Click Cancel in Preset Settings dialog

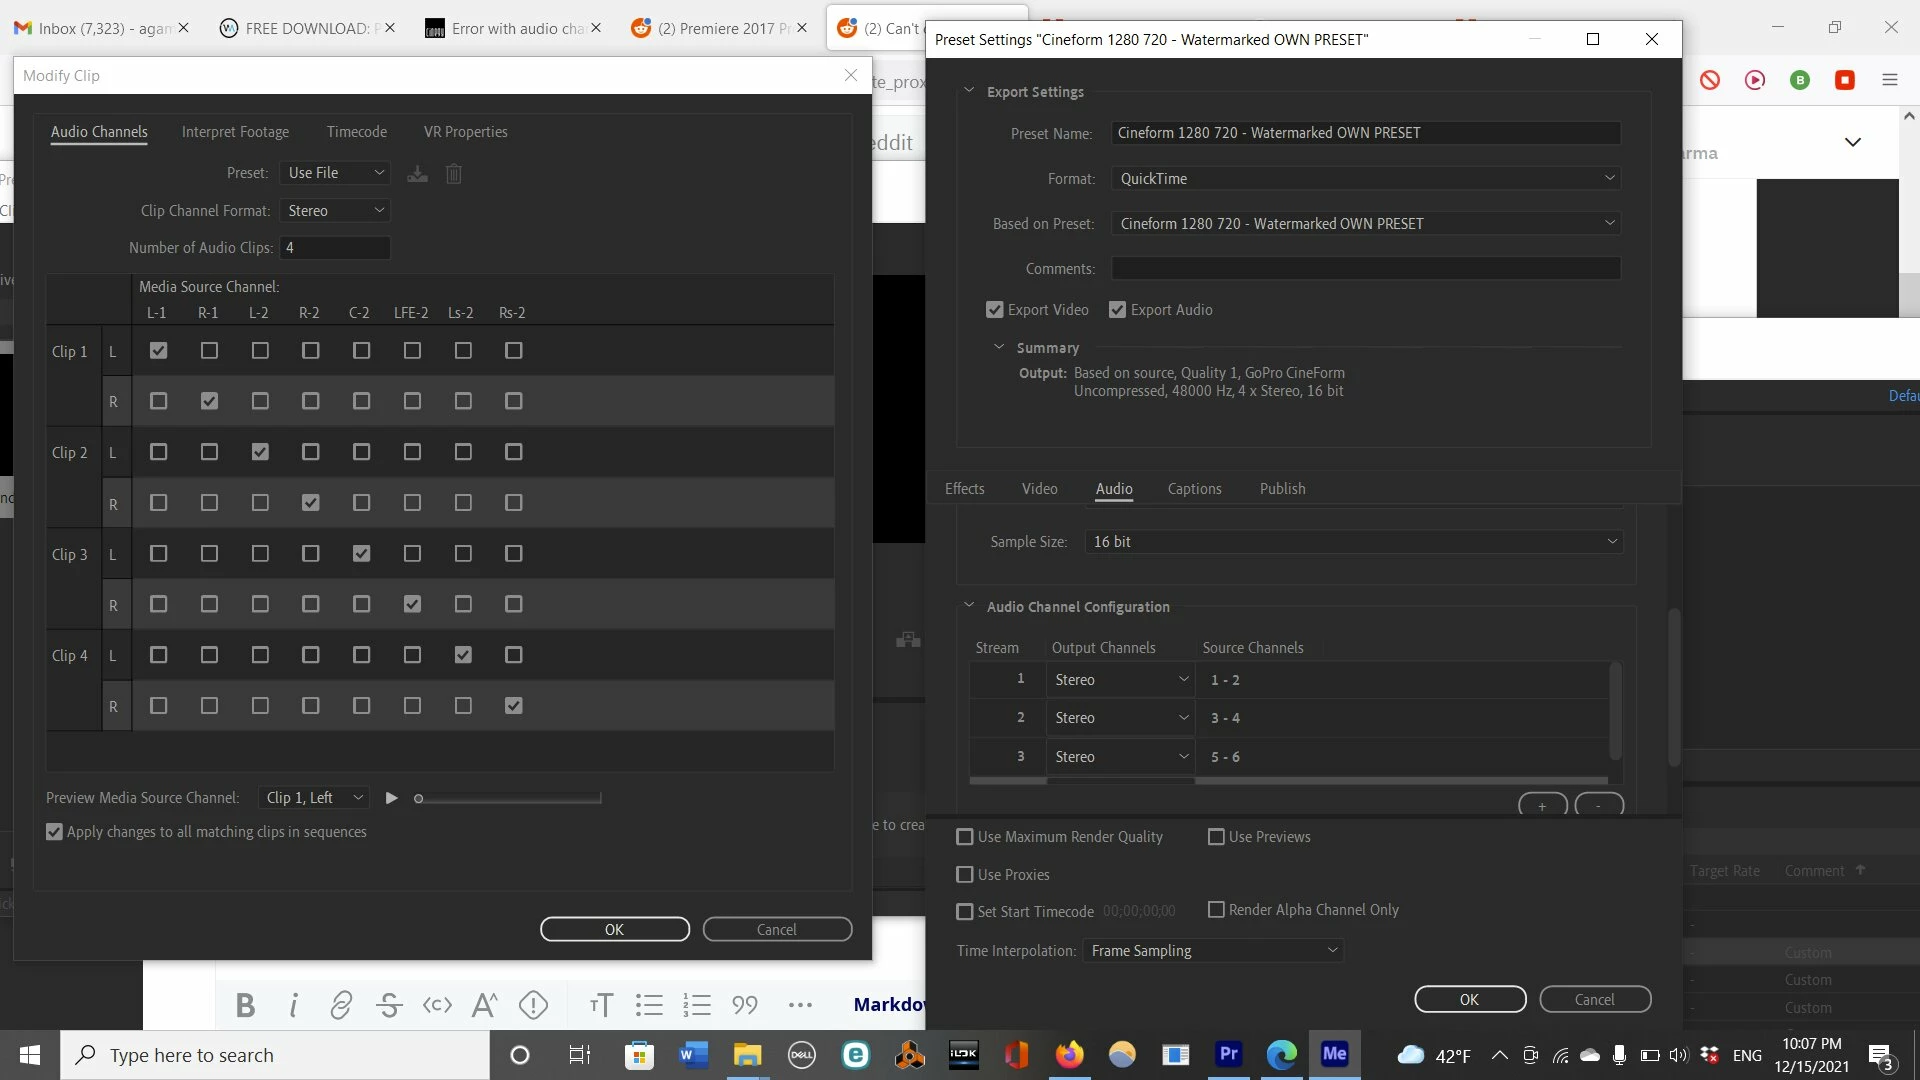click(1594, 1000)
